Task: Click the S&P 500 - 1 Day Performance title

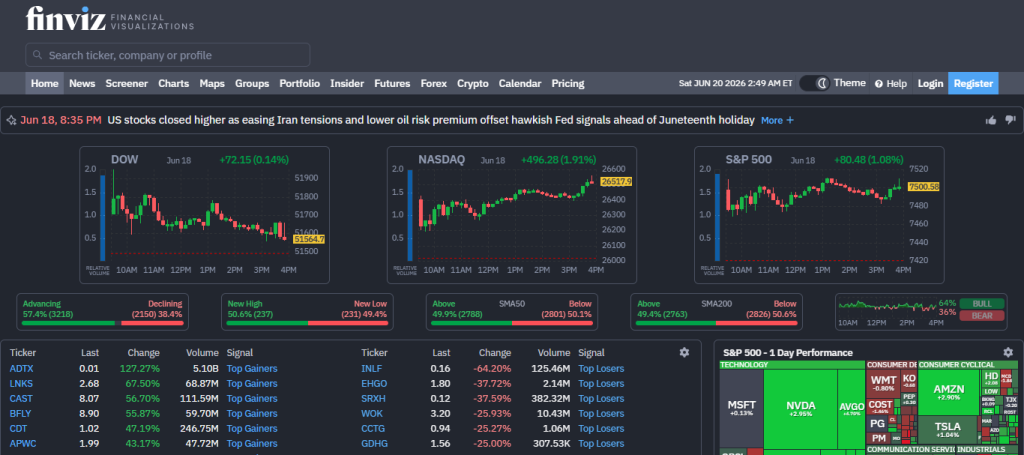Action: point(788,353)
